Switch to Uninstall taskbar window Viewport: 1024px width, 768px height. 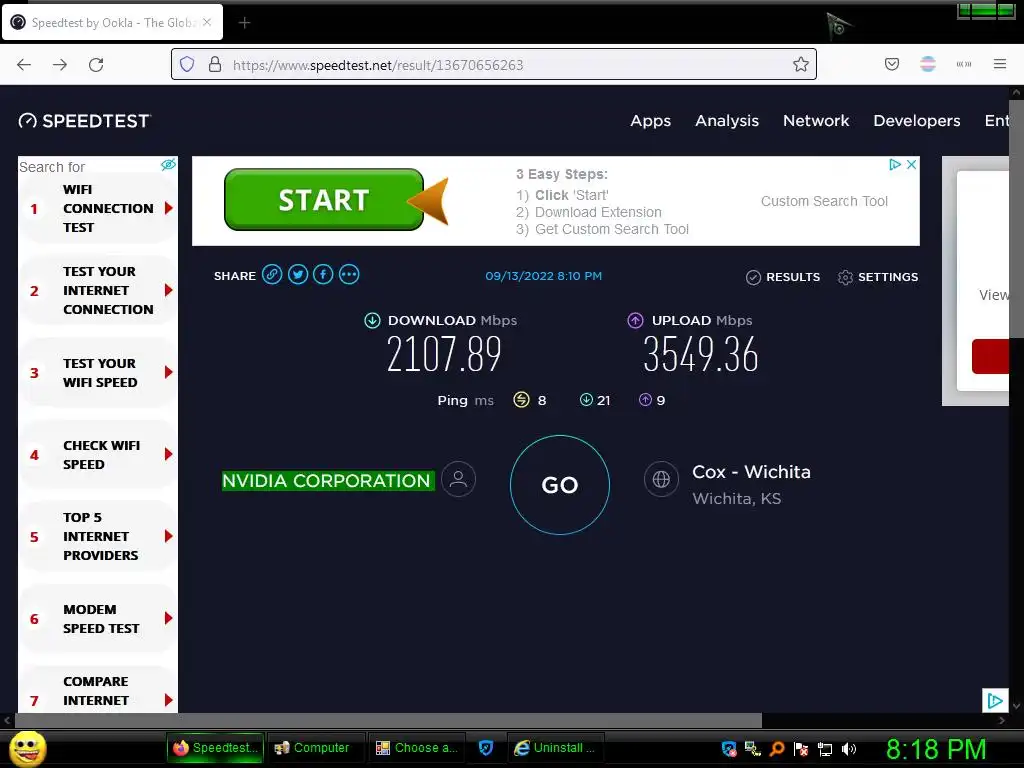pyautogui.click(x=555, y=748)
